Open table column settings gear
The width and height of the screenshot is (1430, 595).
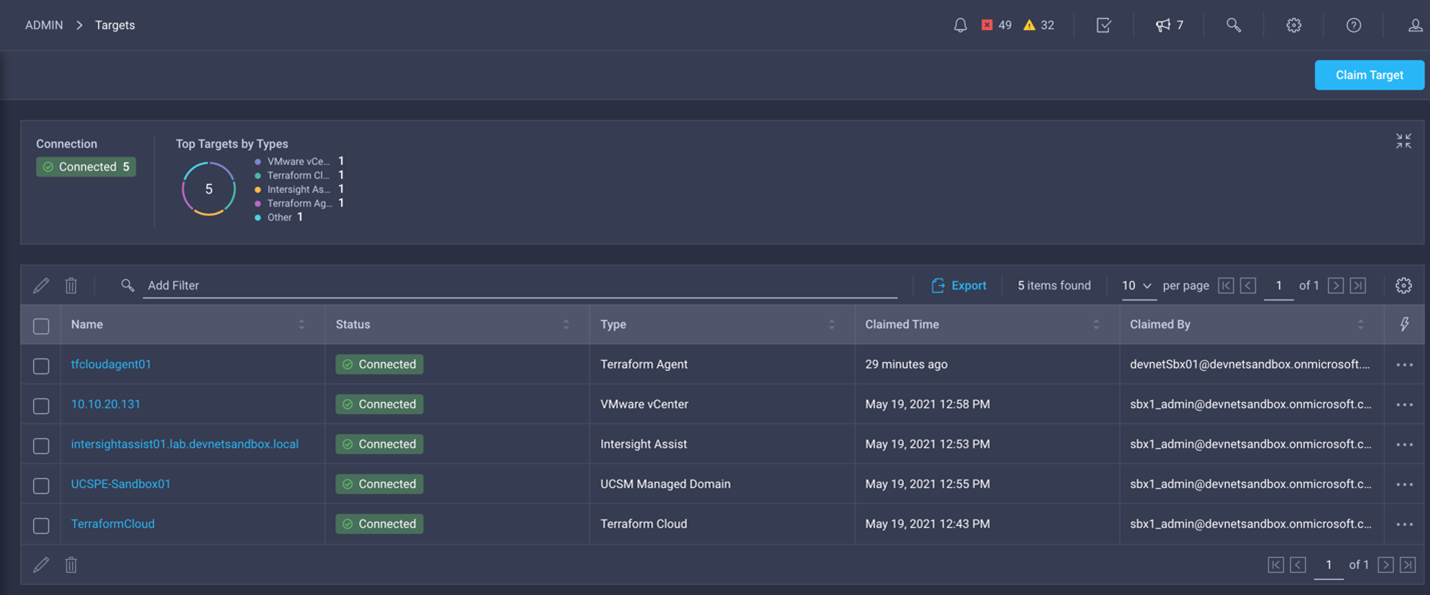coord(1403,285)
